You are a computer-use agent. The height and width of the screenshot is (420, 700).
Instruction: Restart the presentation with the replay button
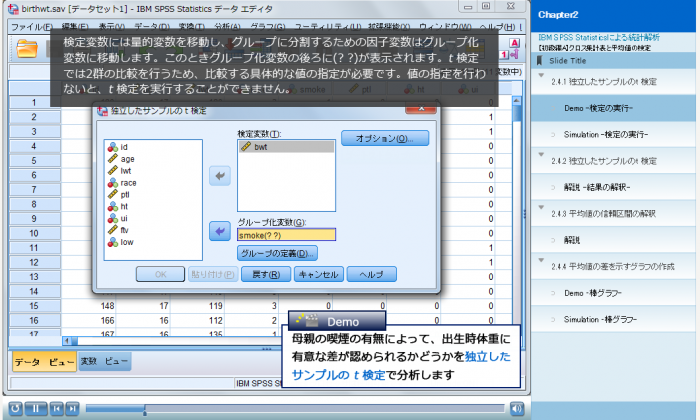(15, 408)
